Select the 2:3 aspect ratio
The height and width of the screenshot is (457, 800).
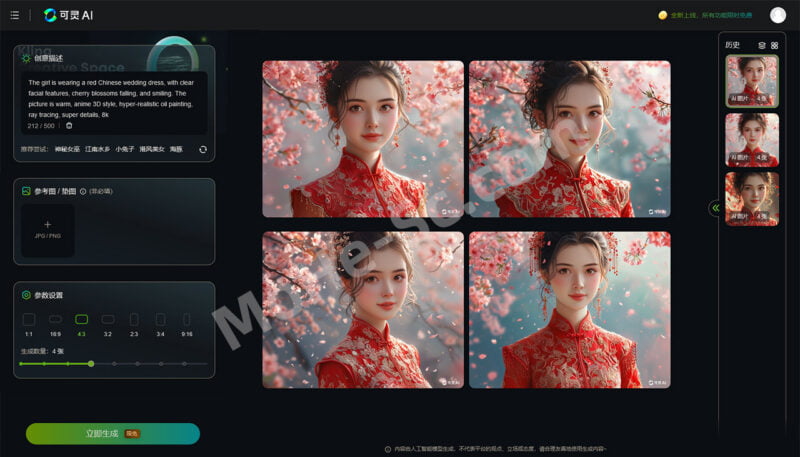[134, 324]
